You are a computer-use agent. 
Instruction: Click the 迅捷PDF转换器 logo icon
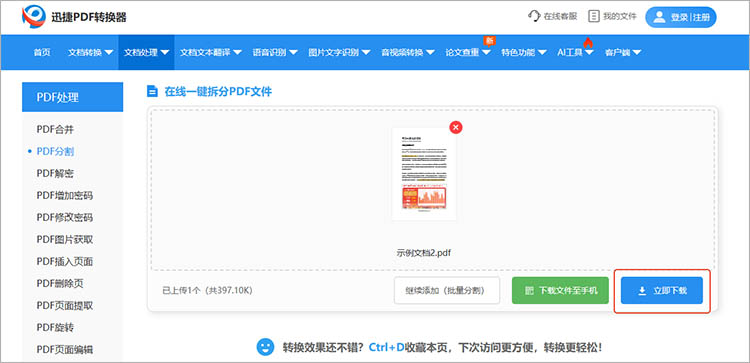pos(33,17)
